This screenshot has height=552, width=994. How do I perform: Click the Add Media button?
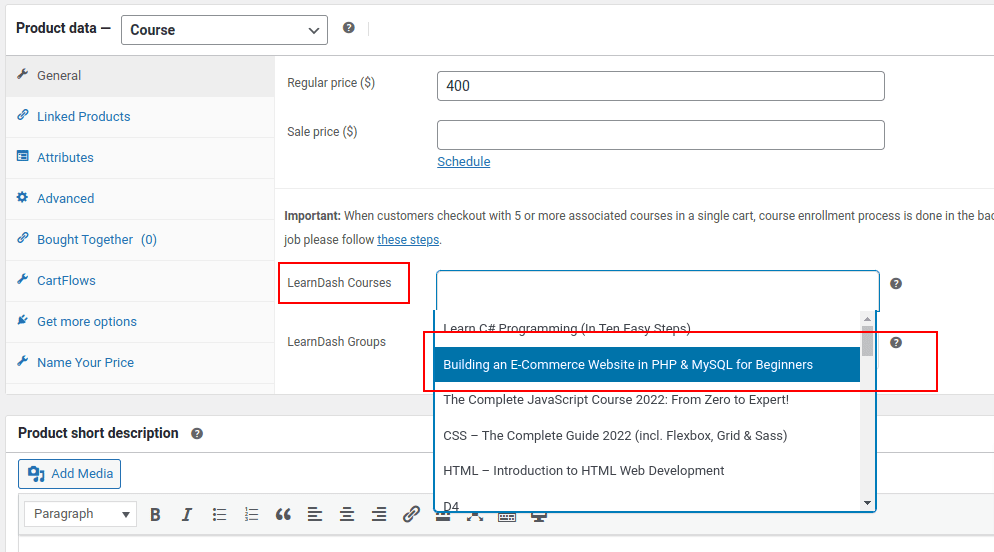click(x=70, y=474)
